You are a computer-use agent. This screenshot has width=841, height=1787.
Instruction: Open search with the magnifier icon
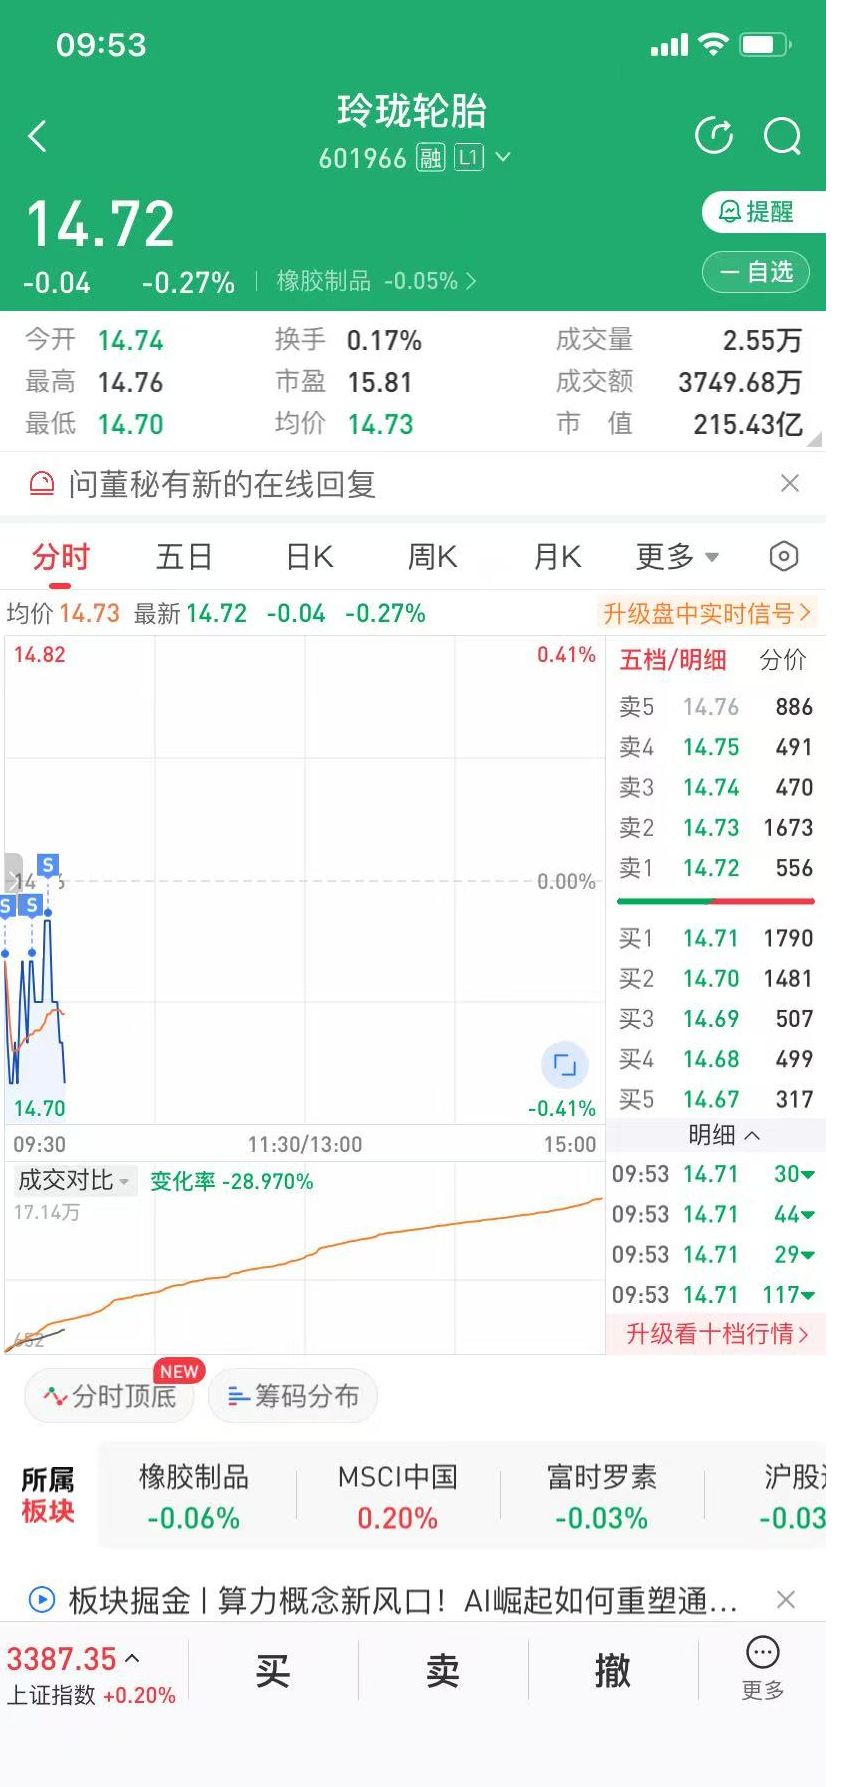click(x=782, y=136)
